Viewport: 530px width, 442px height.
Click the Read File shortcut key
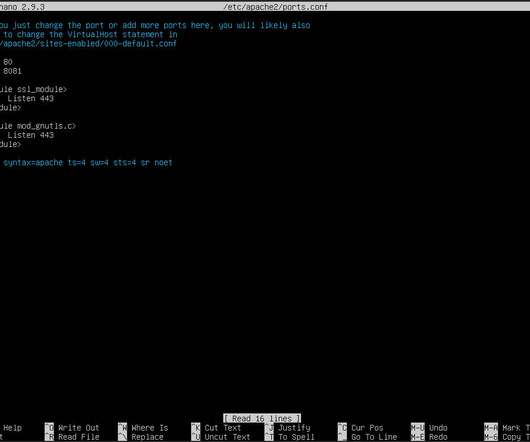pos(49,437)
